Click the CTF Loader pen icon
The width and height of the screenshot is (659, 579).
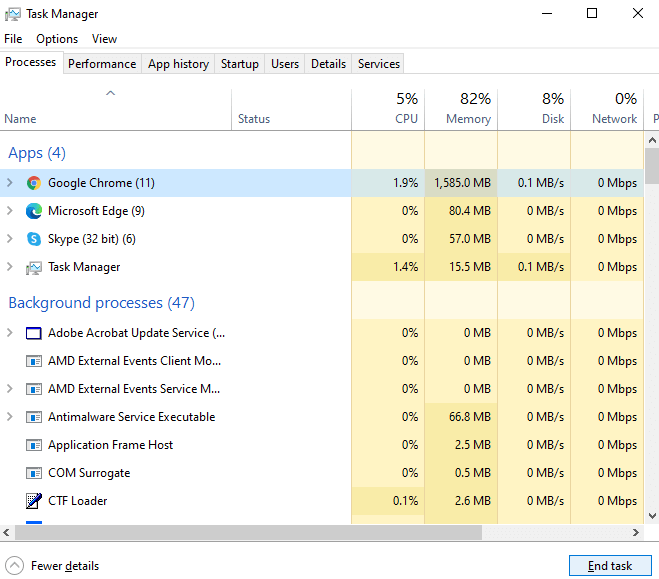(34, 500)
